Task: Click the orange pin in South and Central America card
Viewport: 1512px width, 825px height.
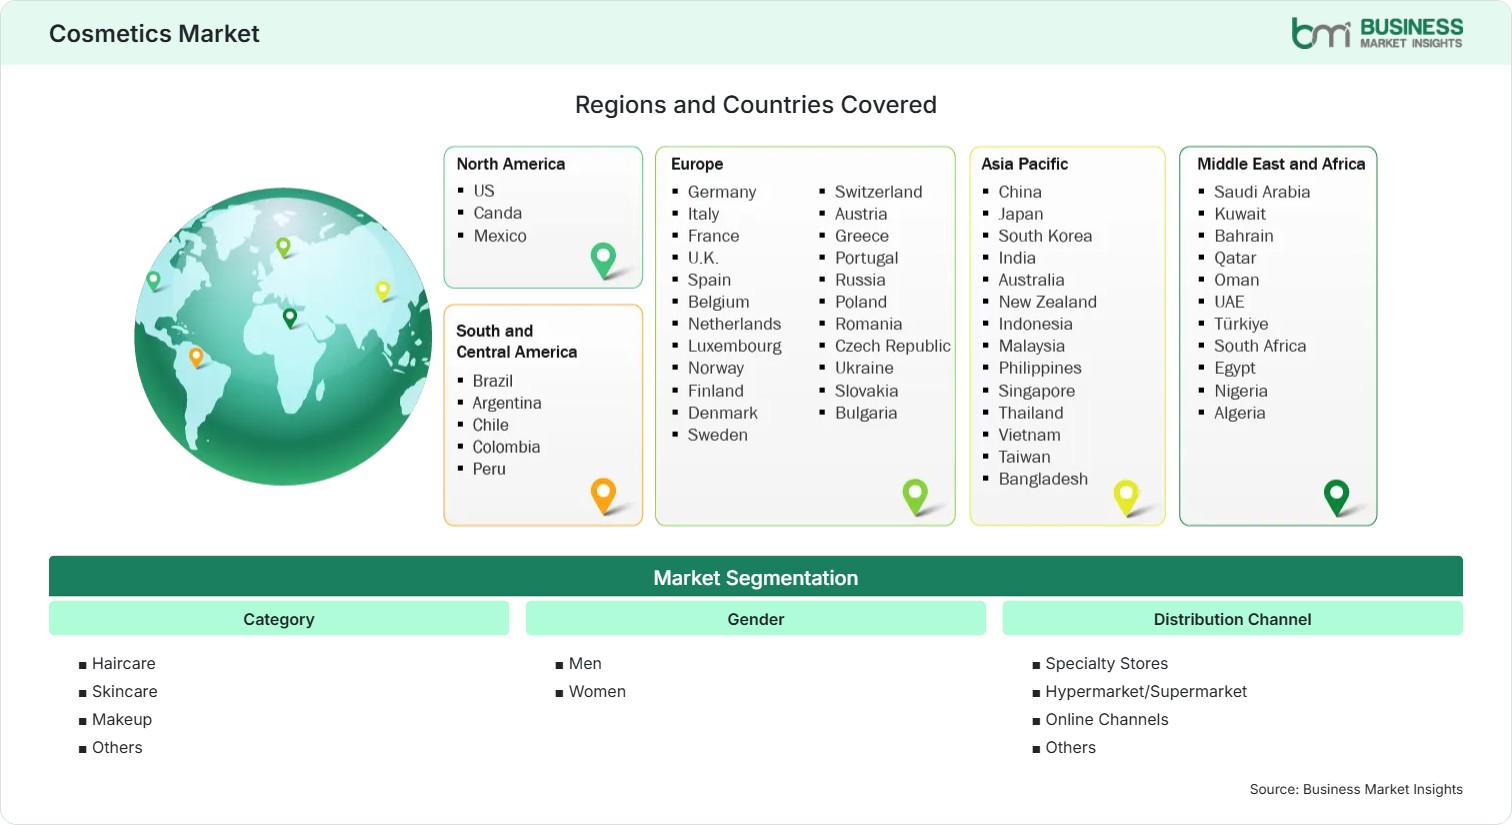Action: [x=603, y=496]
